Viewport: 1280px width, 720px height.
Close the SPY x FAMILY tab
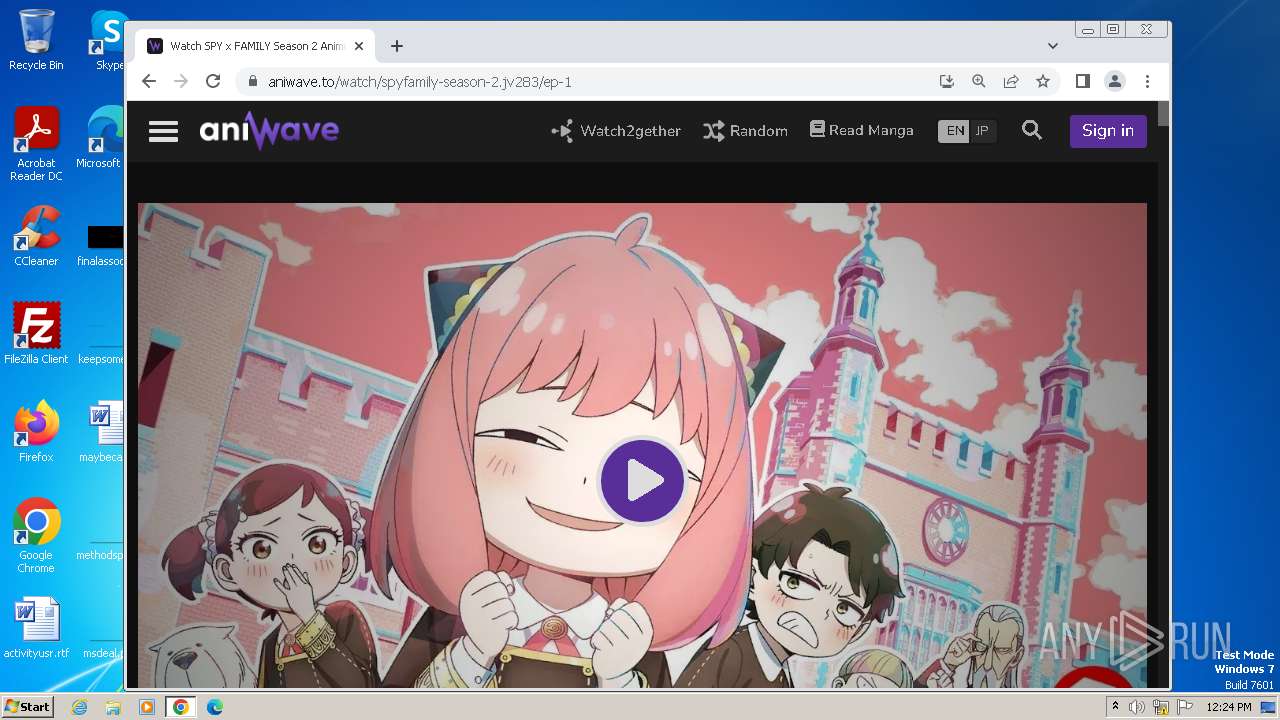click(359, 46)
